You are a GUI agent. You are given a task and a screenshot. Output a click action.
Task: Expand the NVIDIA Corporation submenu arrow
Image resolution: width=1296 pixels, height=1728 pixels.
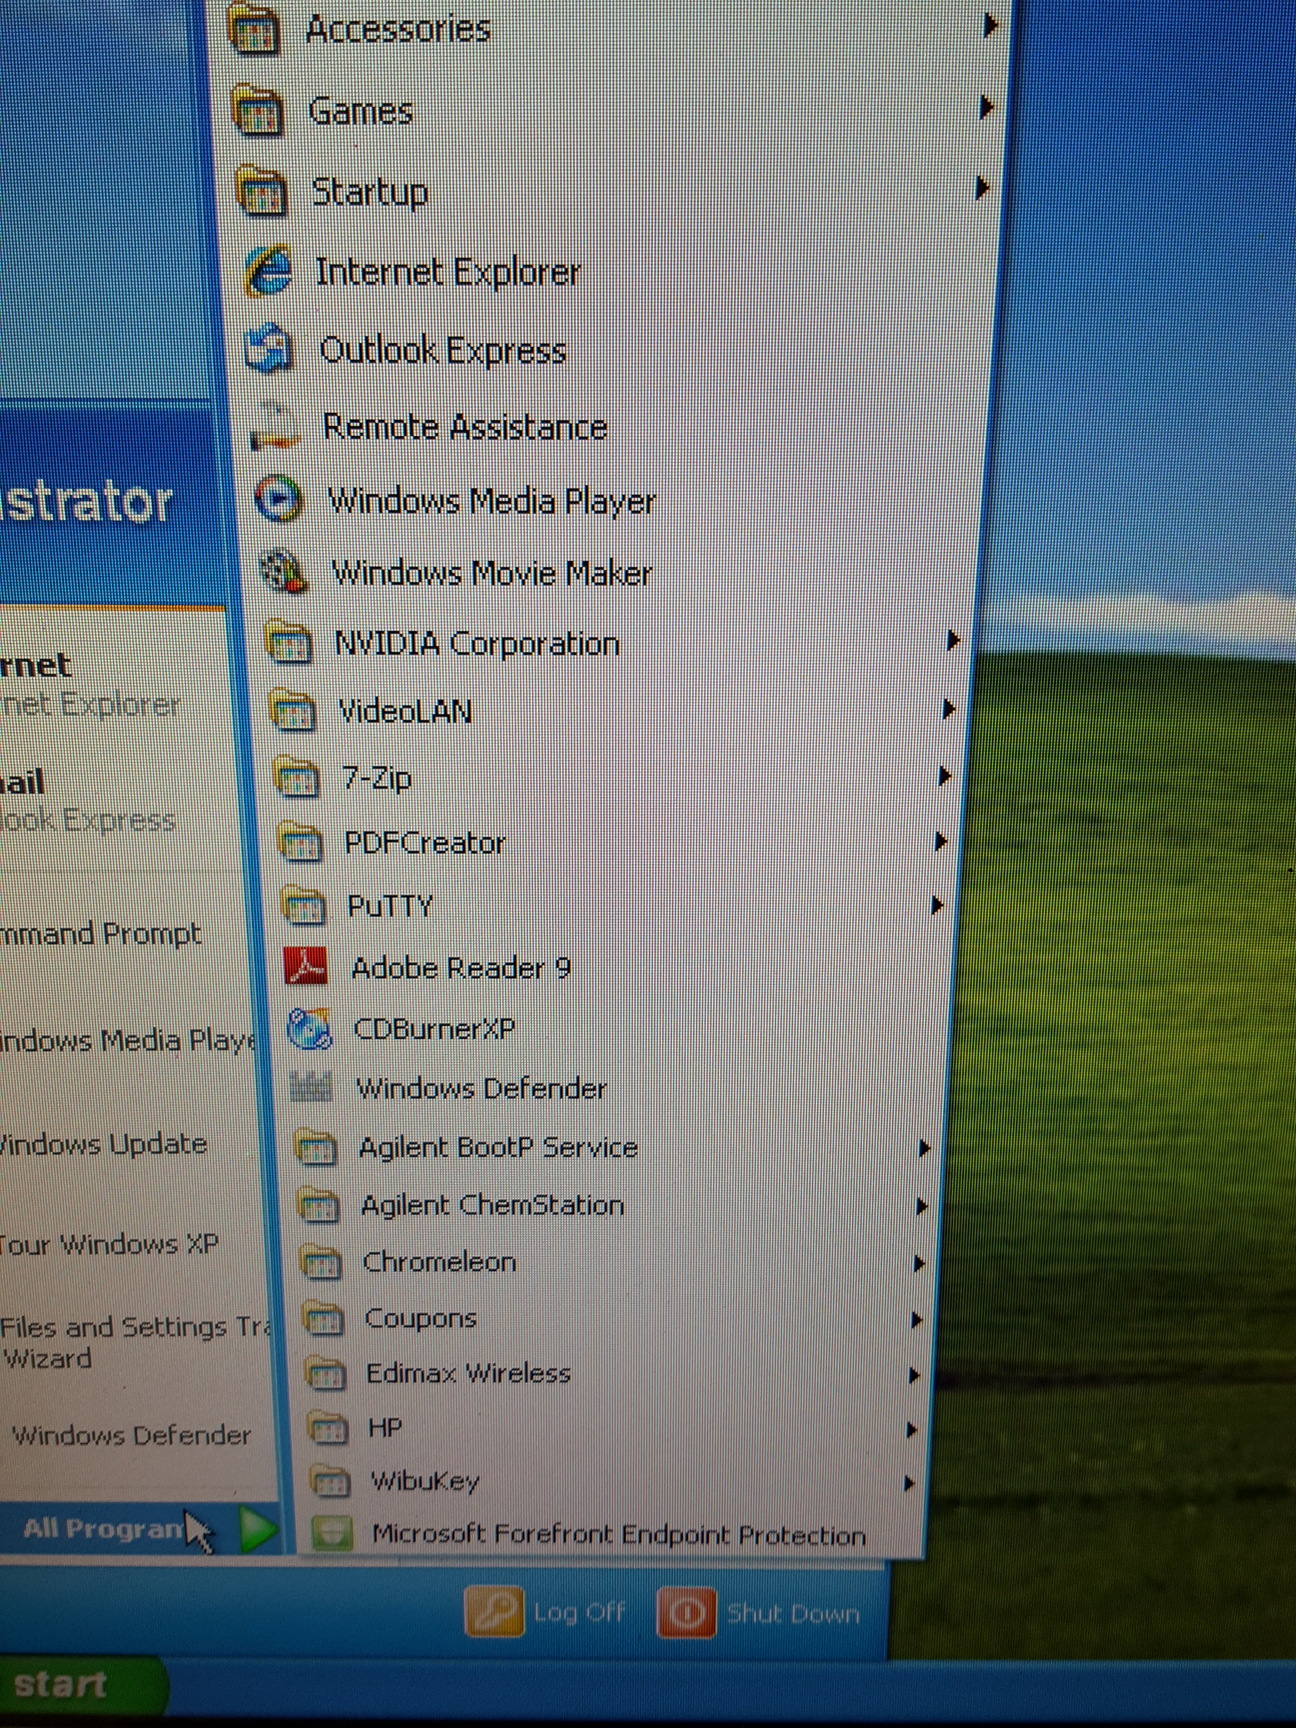tap(953, 640)
